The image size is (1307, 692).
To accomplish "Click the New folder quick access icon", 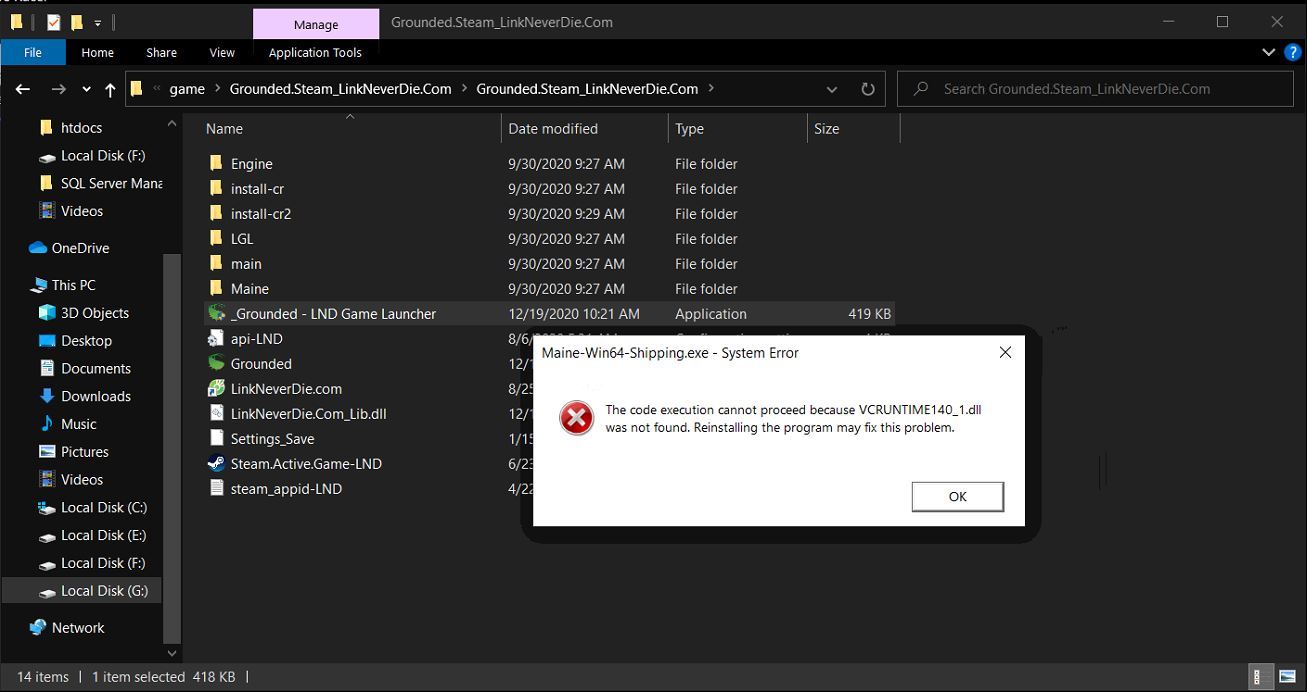I will coord(77,23).
